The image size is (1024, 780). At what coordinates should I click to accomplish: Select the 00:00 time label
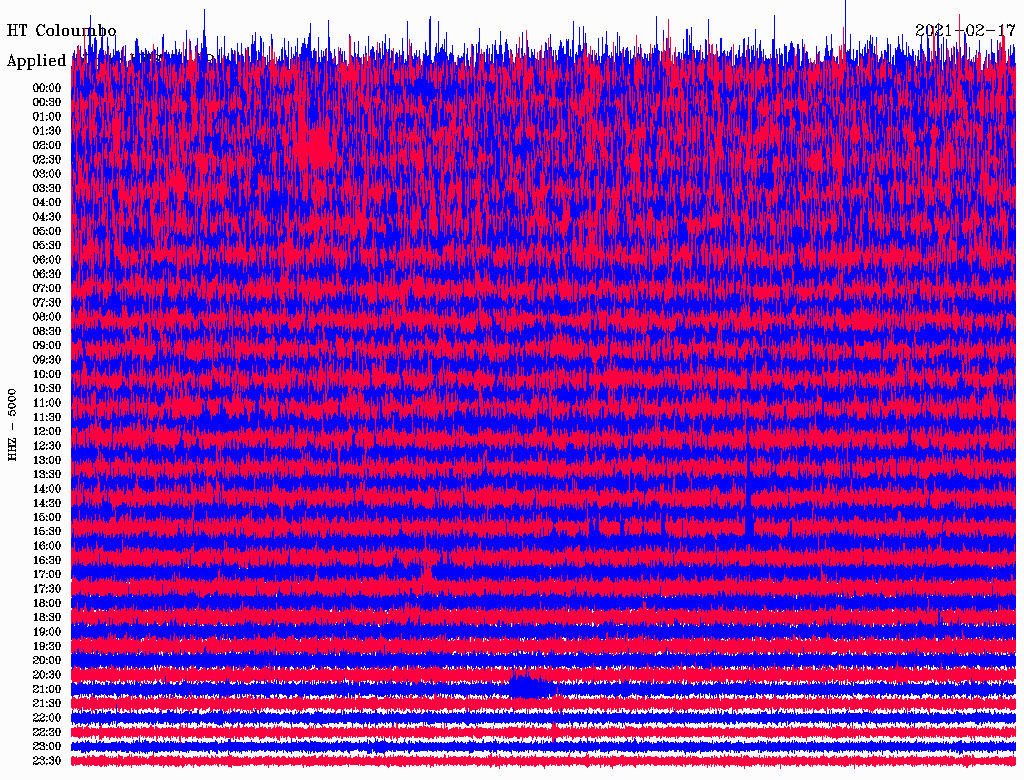pos(47,88)
